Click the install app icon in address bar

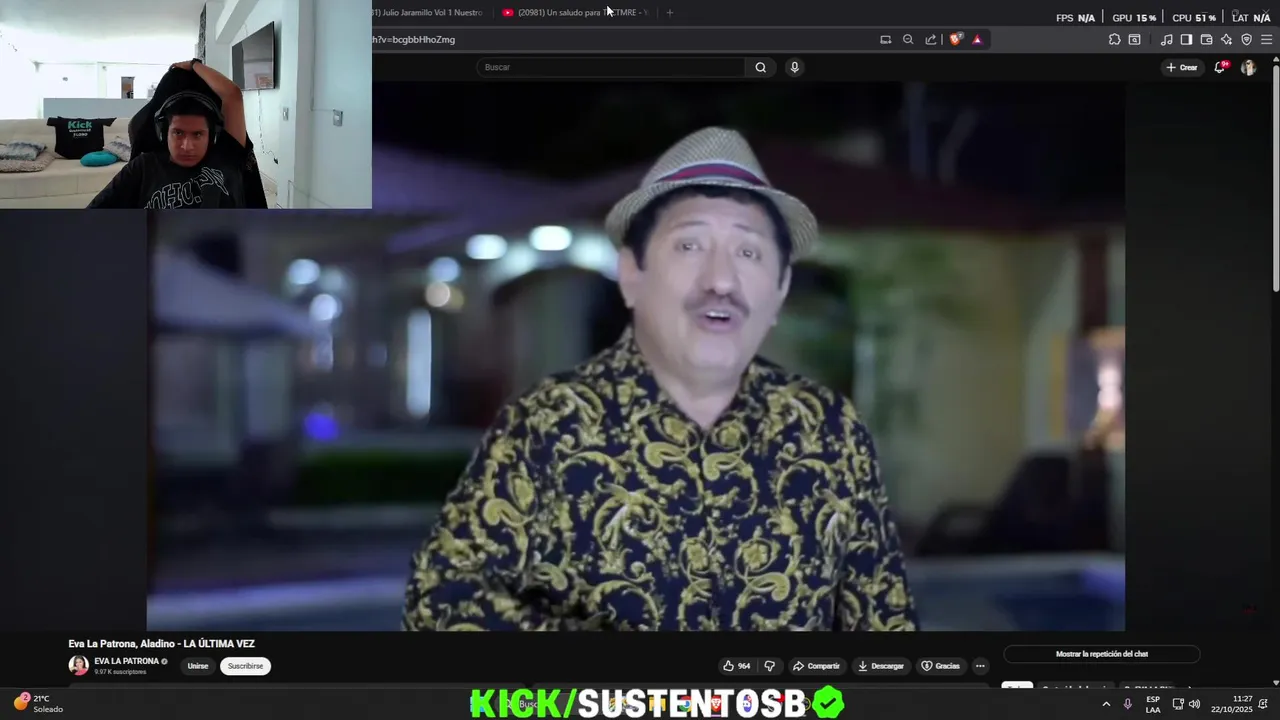pos(885,40)
